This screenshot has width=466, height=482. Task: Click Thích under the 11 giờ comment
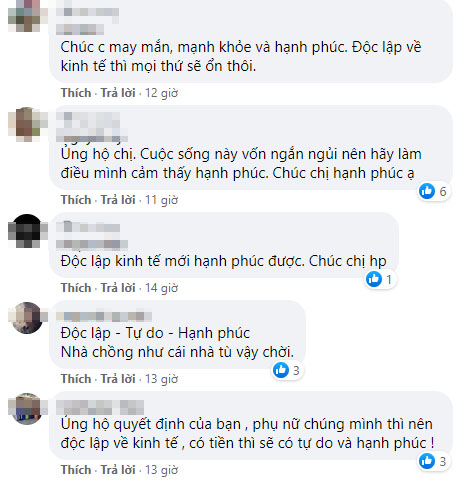click(x=76, y=200)
